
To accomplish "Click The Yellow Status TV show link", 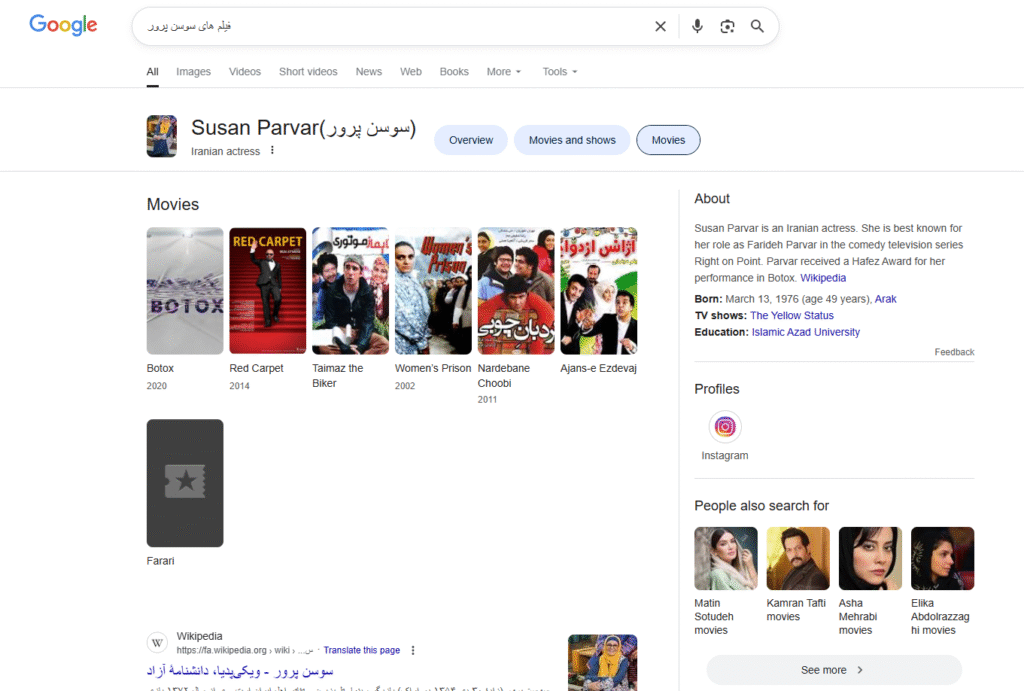I will [x=791, y=315].
